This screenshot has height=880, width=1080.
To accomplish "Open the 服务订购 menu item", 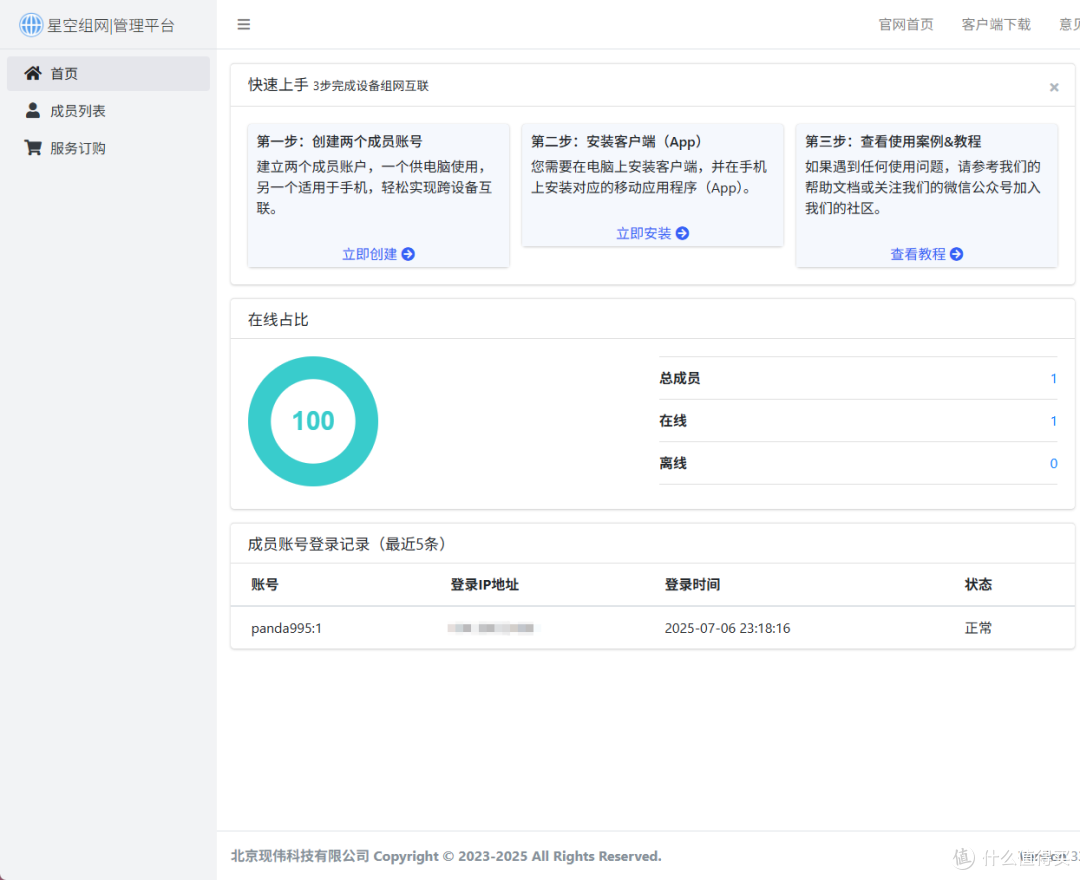I will coord(108,148).
